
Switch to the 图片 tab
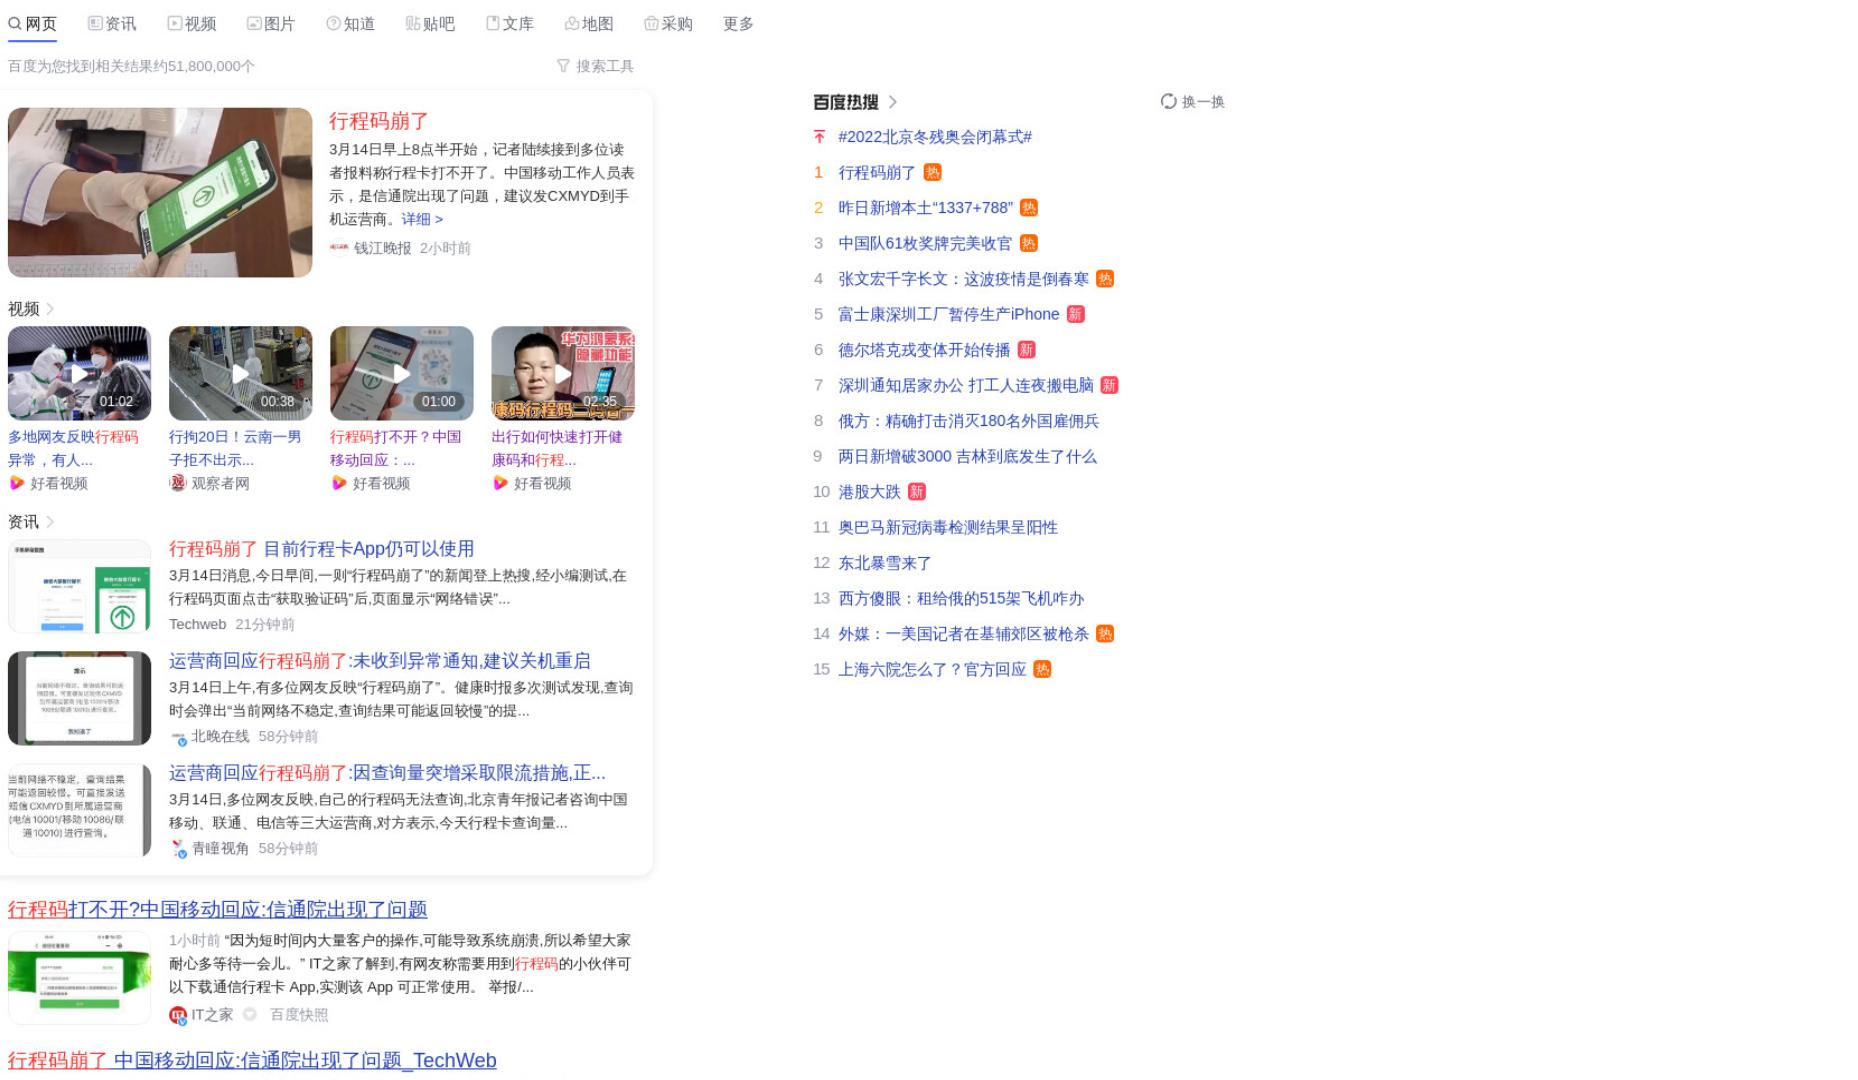(270, 23)
